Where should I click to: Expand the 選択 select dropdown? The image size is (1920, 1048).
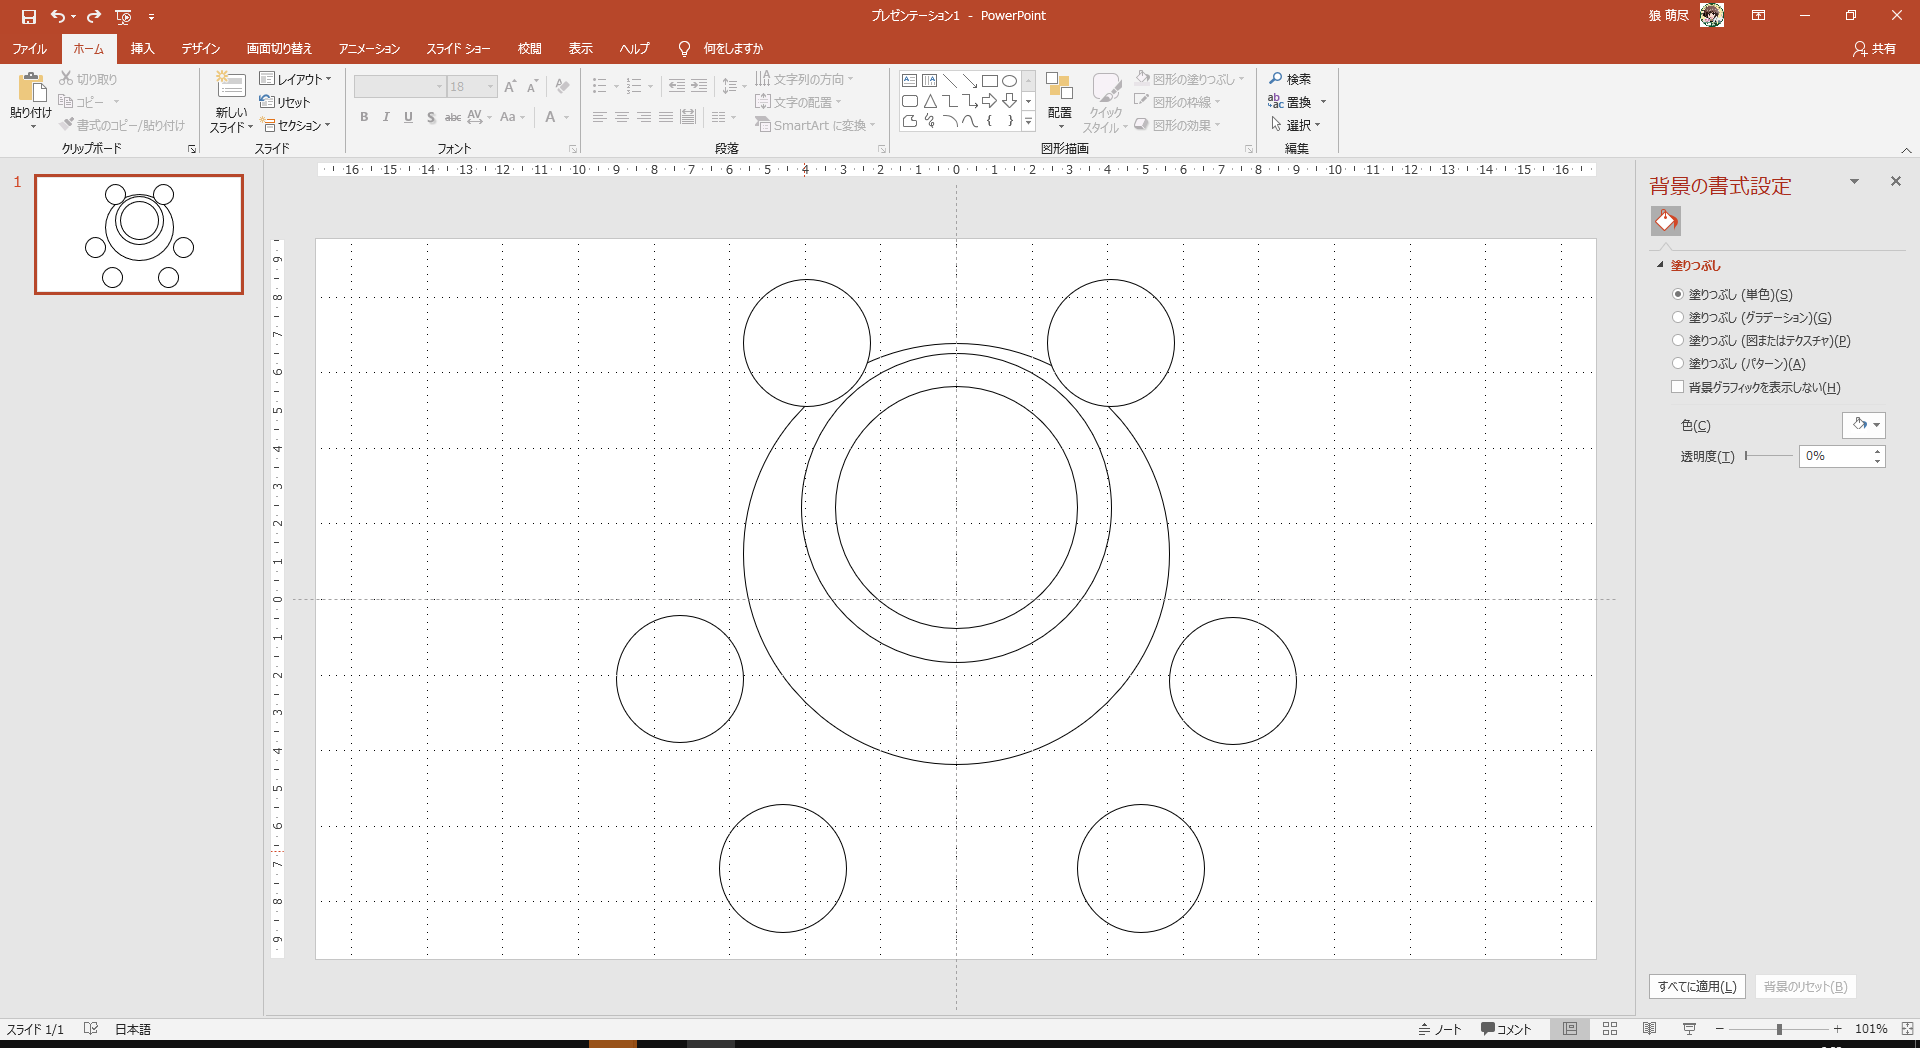coord(1296,125)
